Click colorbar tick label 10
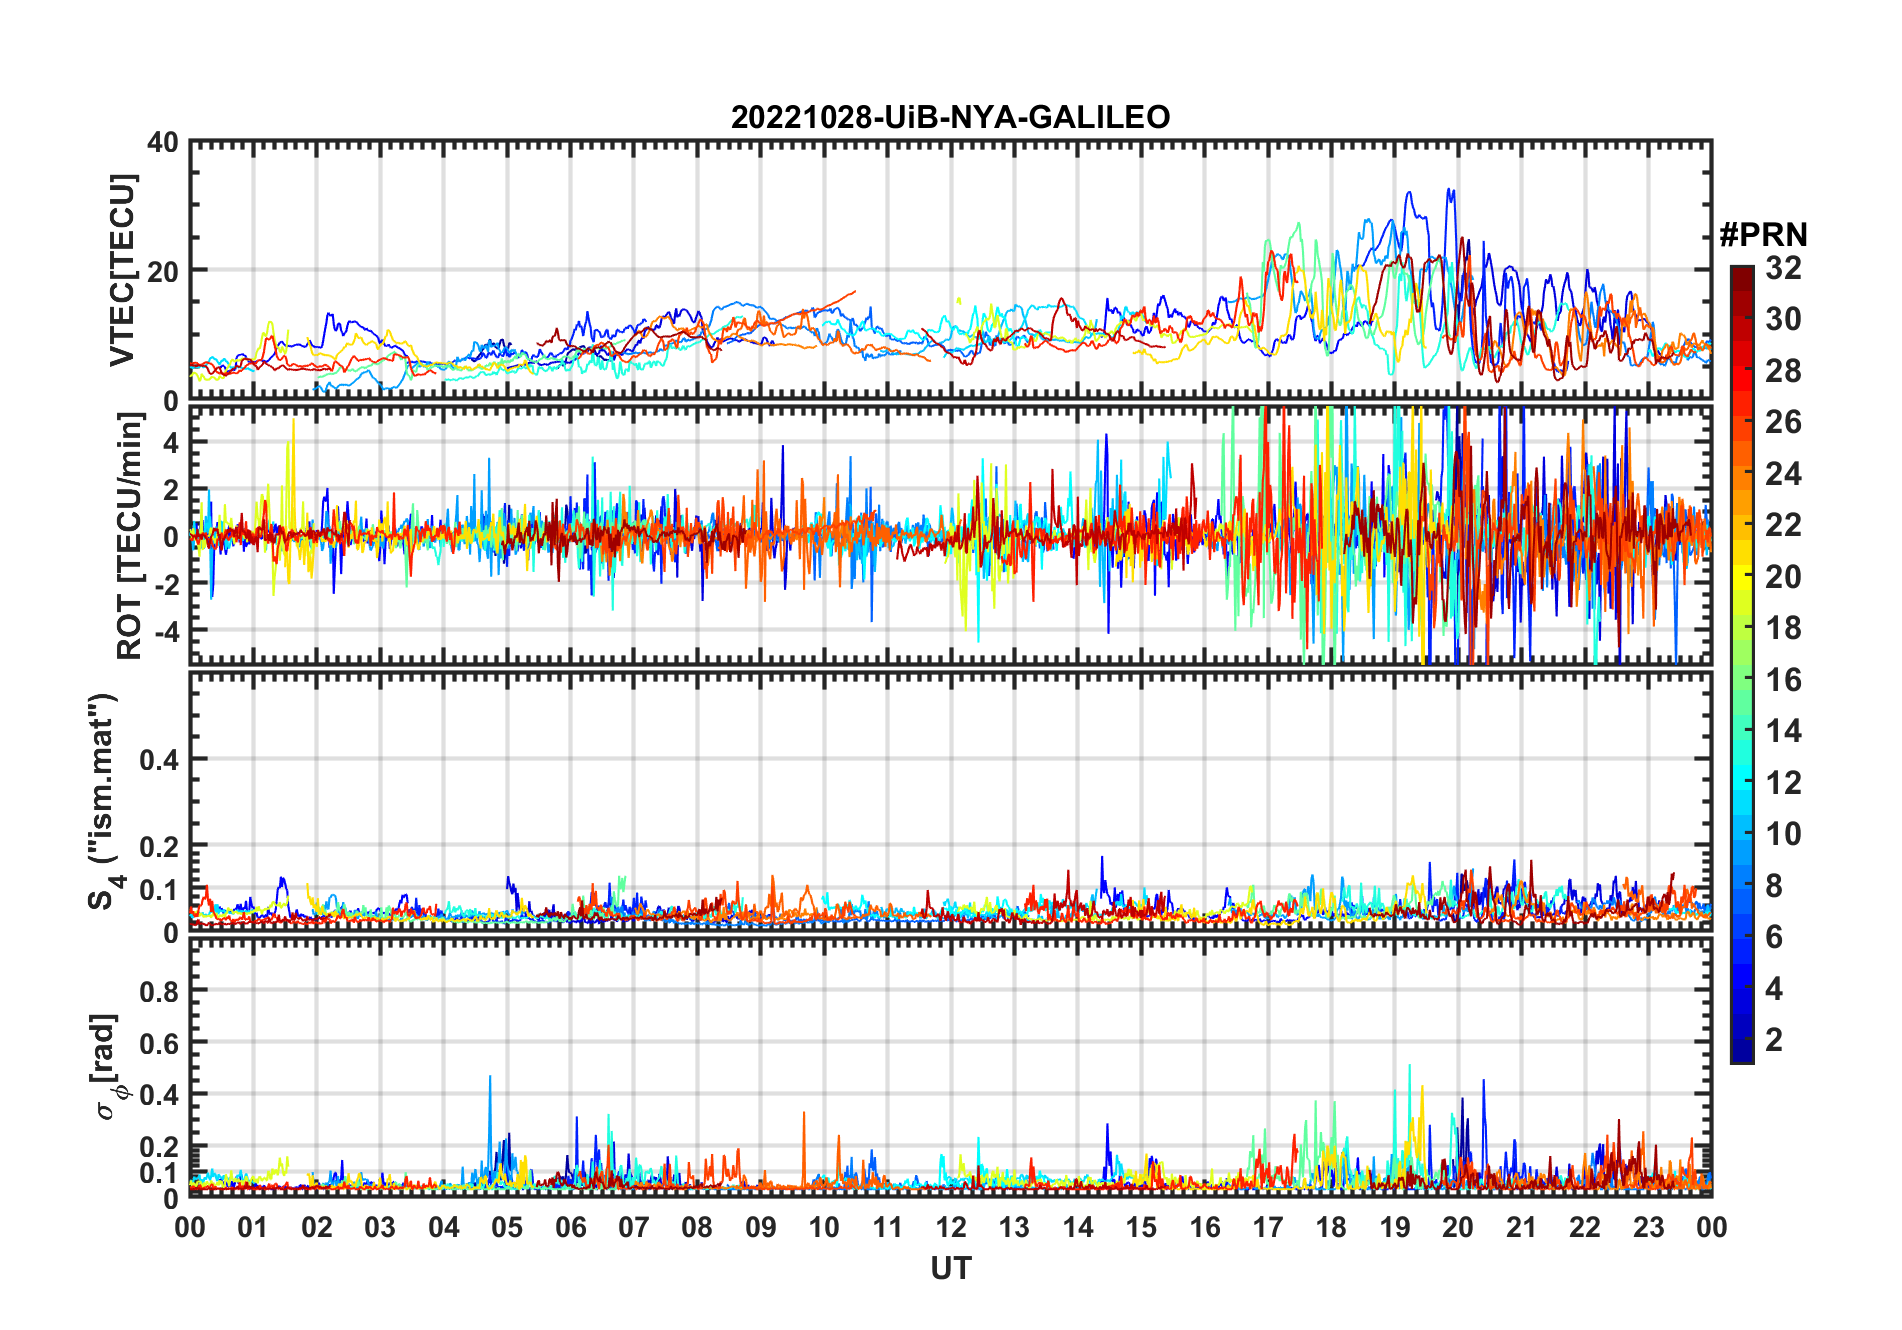 (1783, 834)
